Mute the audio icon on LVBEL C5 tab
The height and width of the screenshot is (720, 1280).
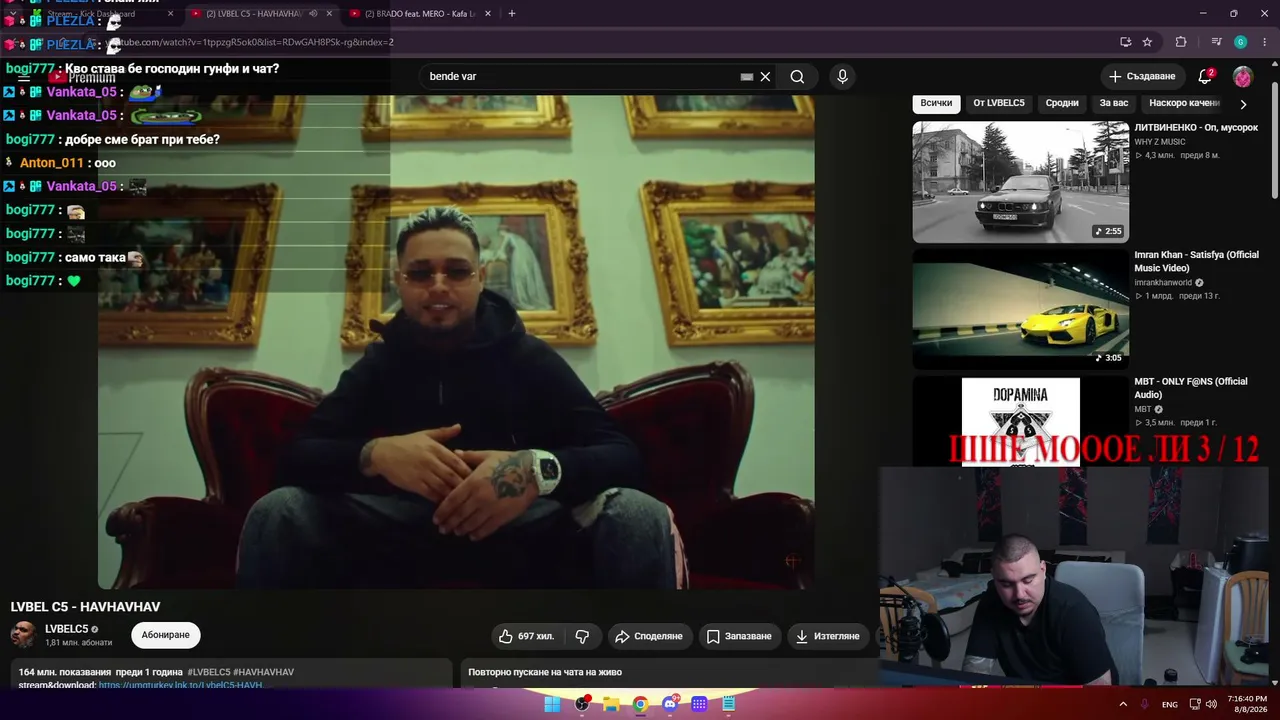pos(314,14)
